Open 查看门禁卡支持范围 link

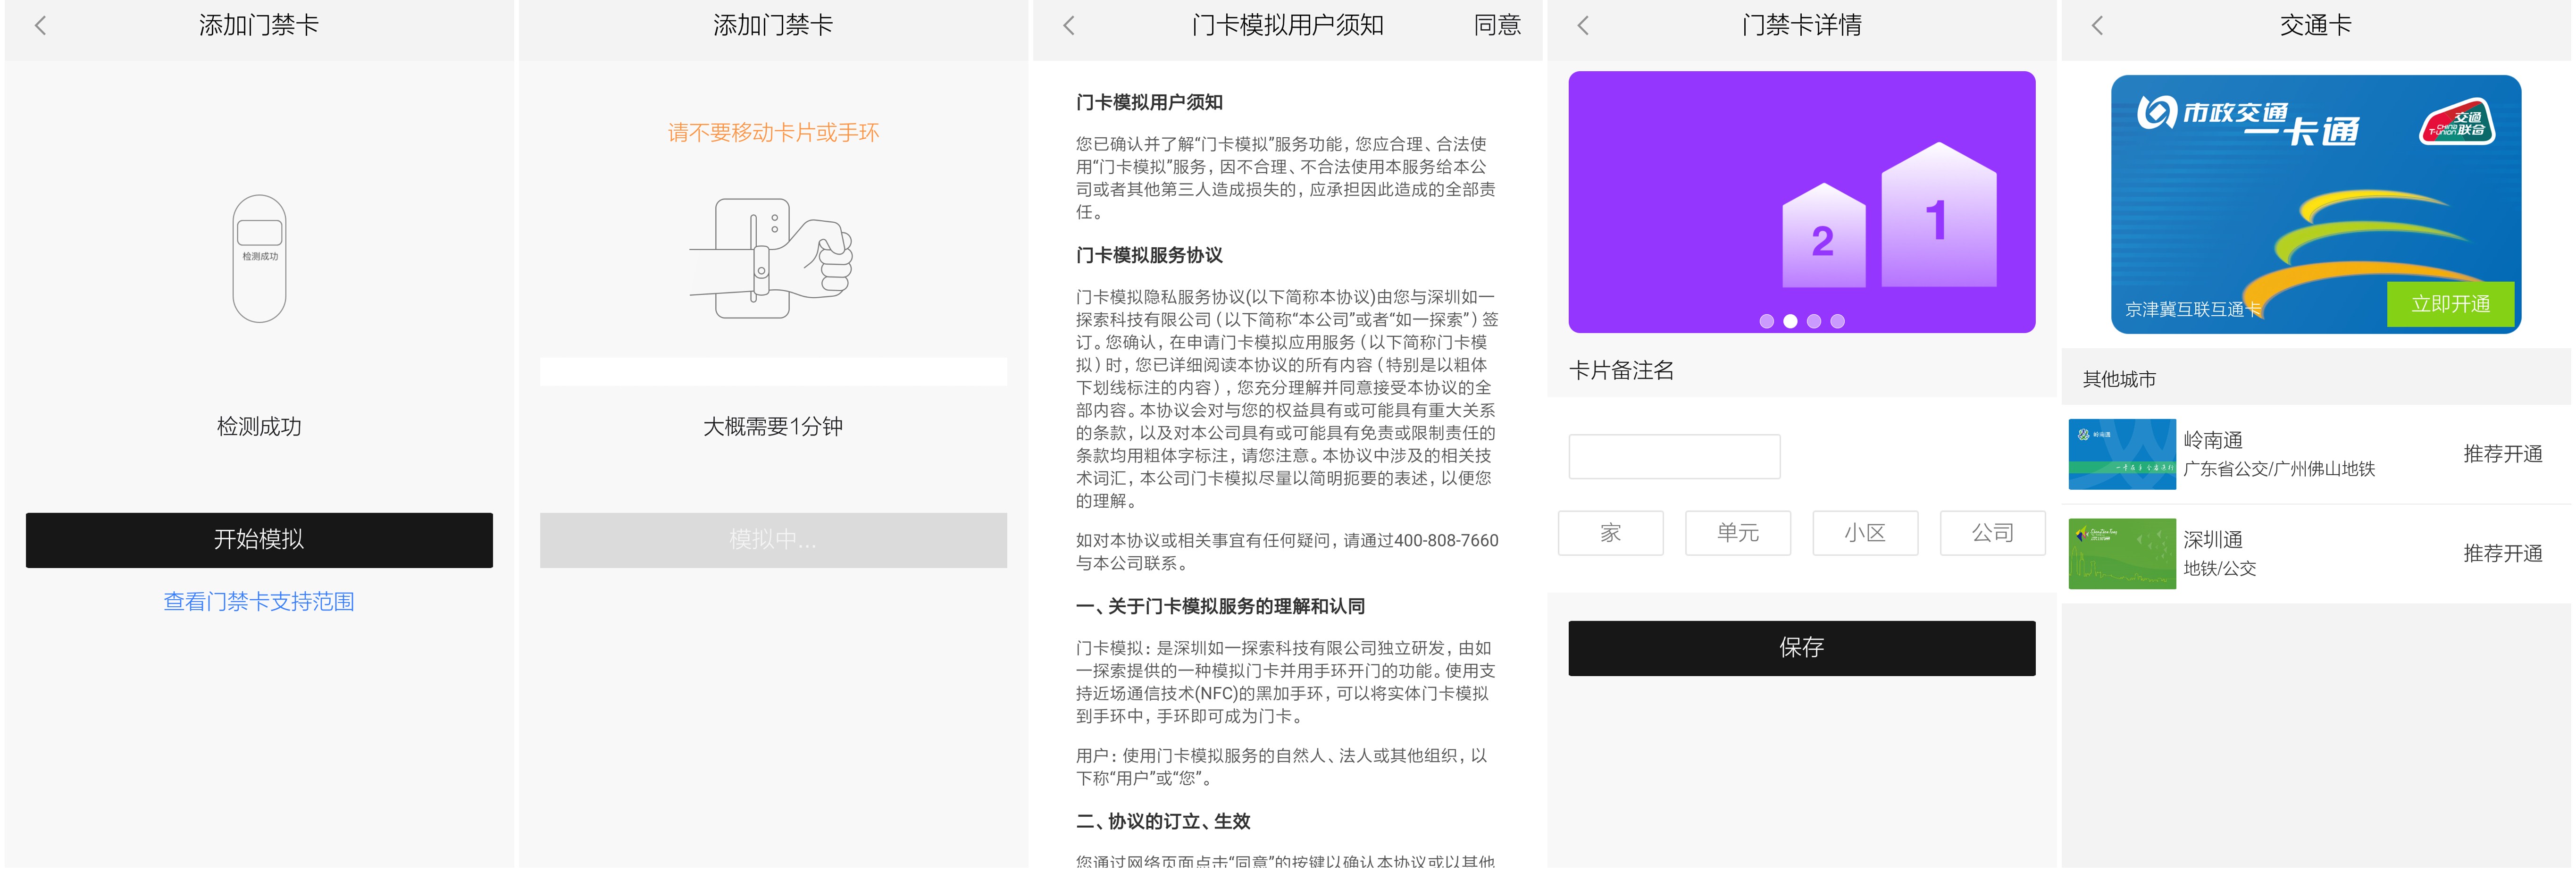258,601
